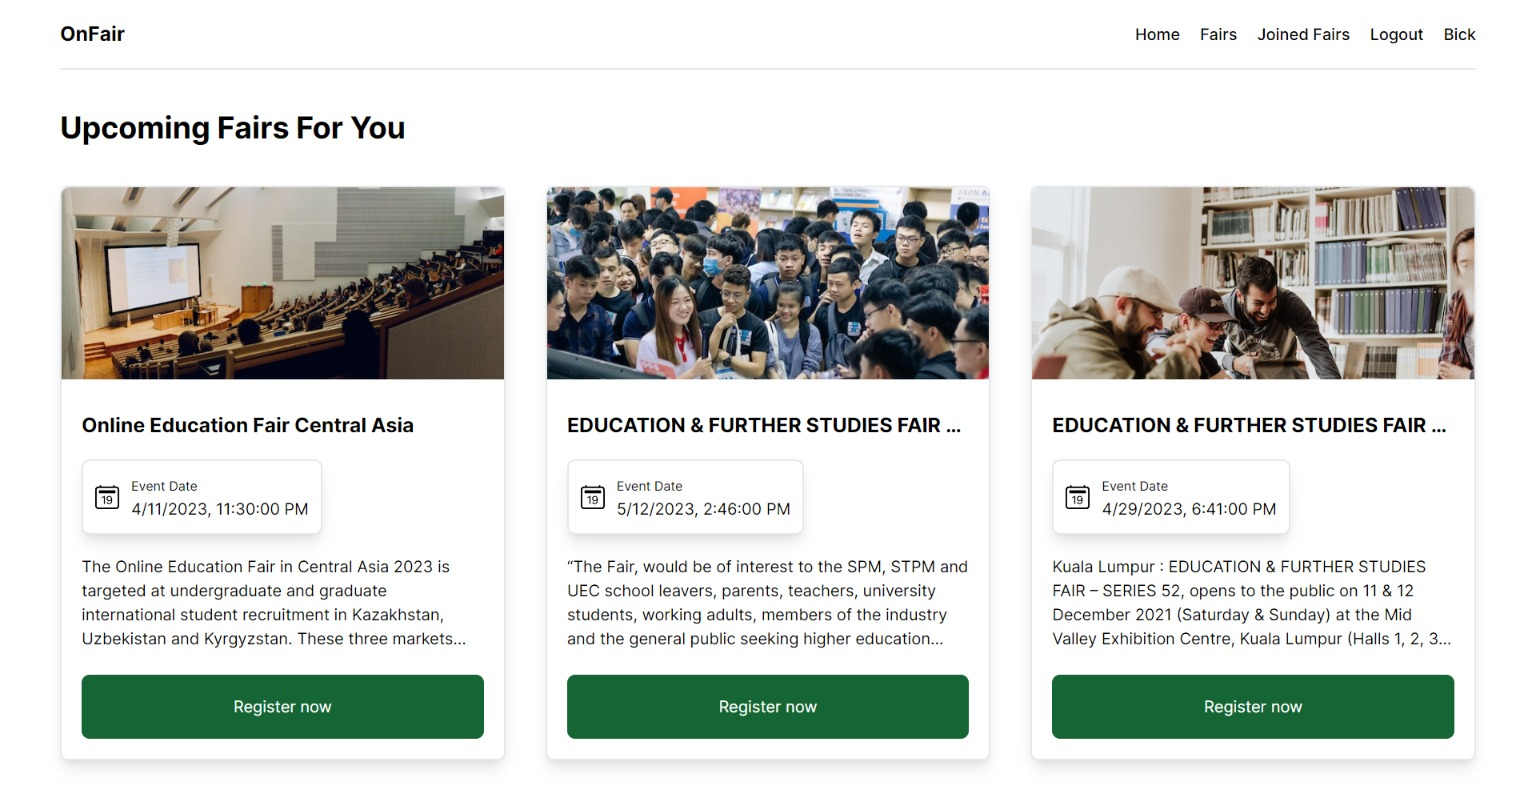This screenshot has height=800, width=1536.
Task: Click the OnFair logo
Action: pyautogui.click(x=92, y=34)
